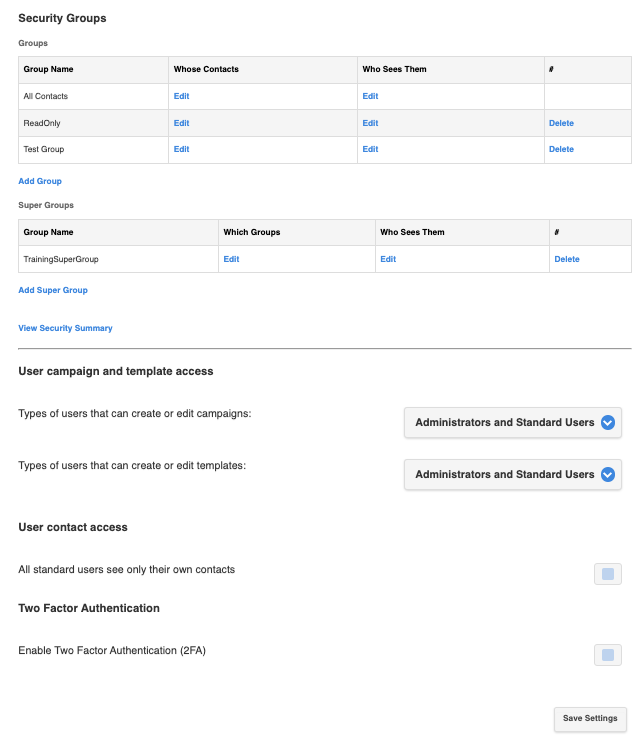Click the Add Super Group link
Image resolution: width=644 pixels, height=746 pixels.
[53, 290]
